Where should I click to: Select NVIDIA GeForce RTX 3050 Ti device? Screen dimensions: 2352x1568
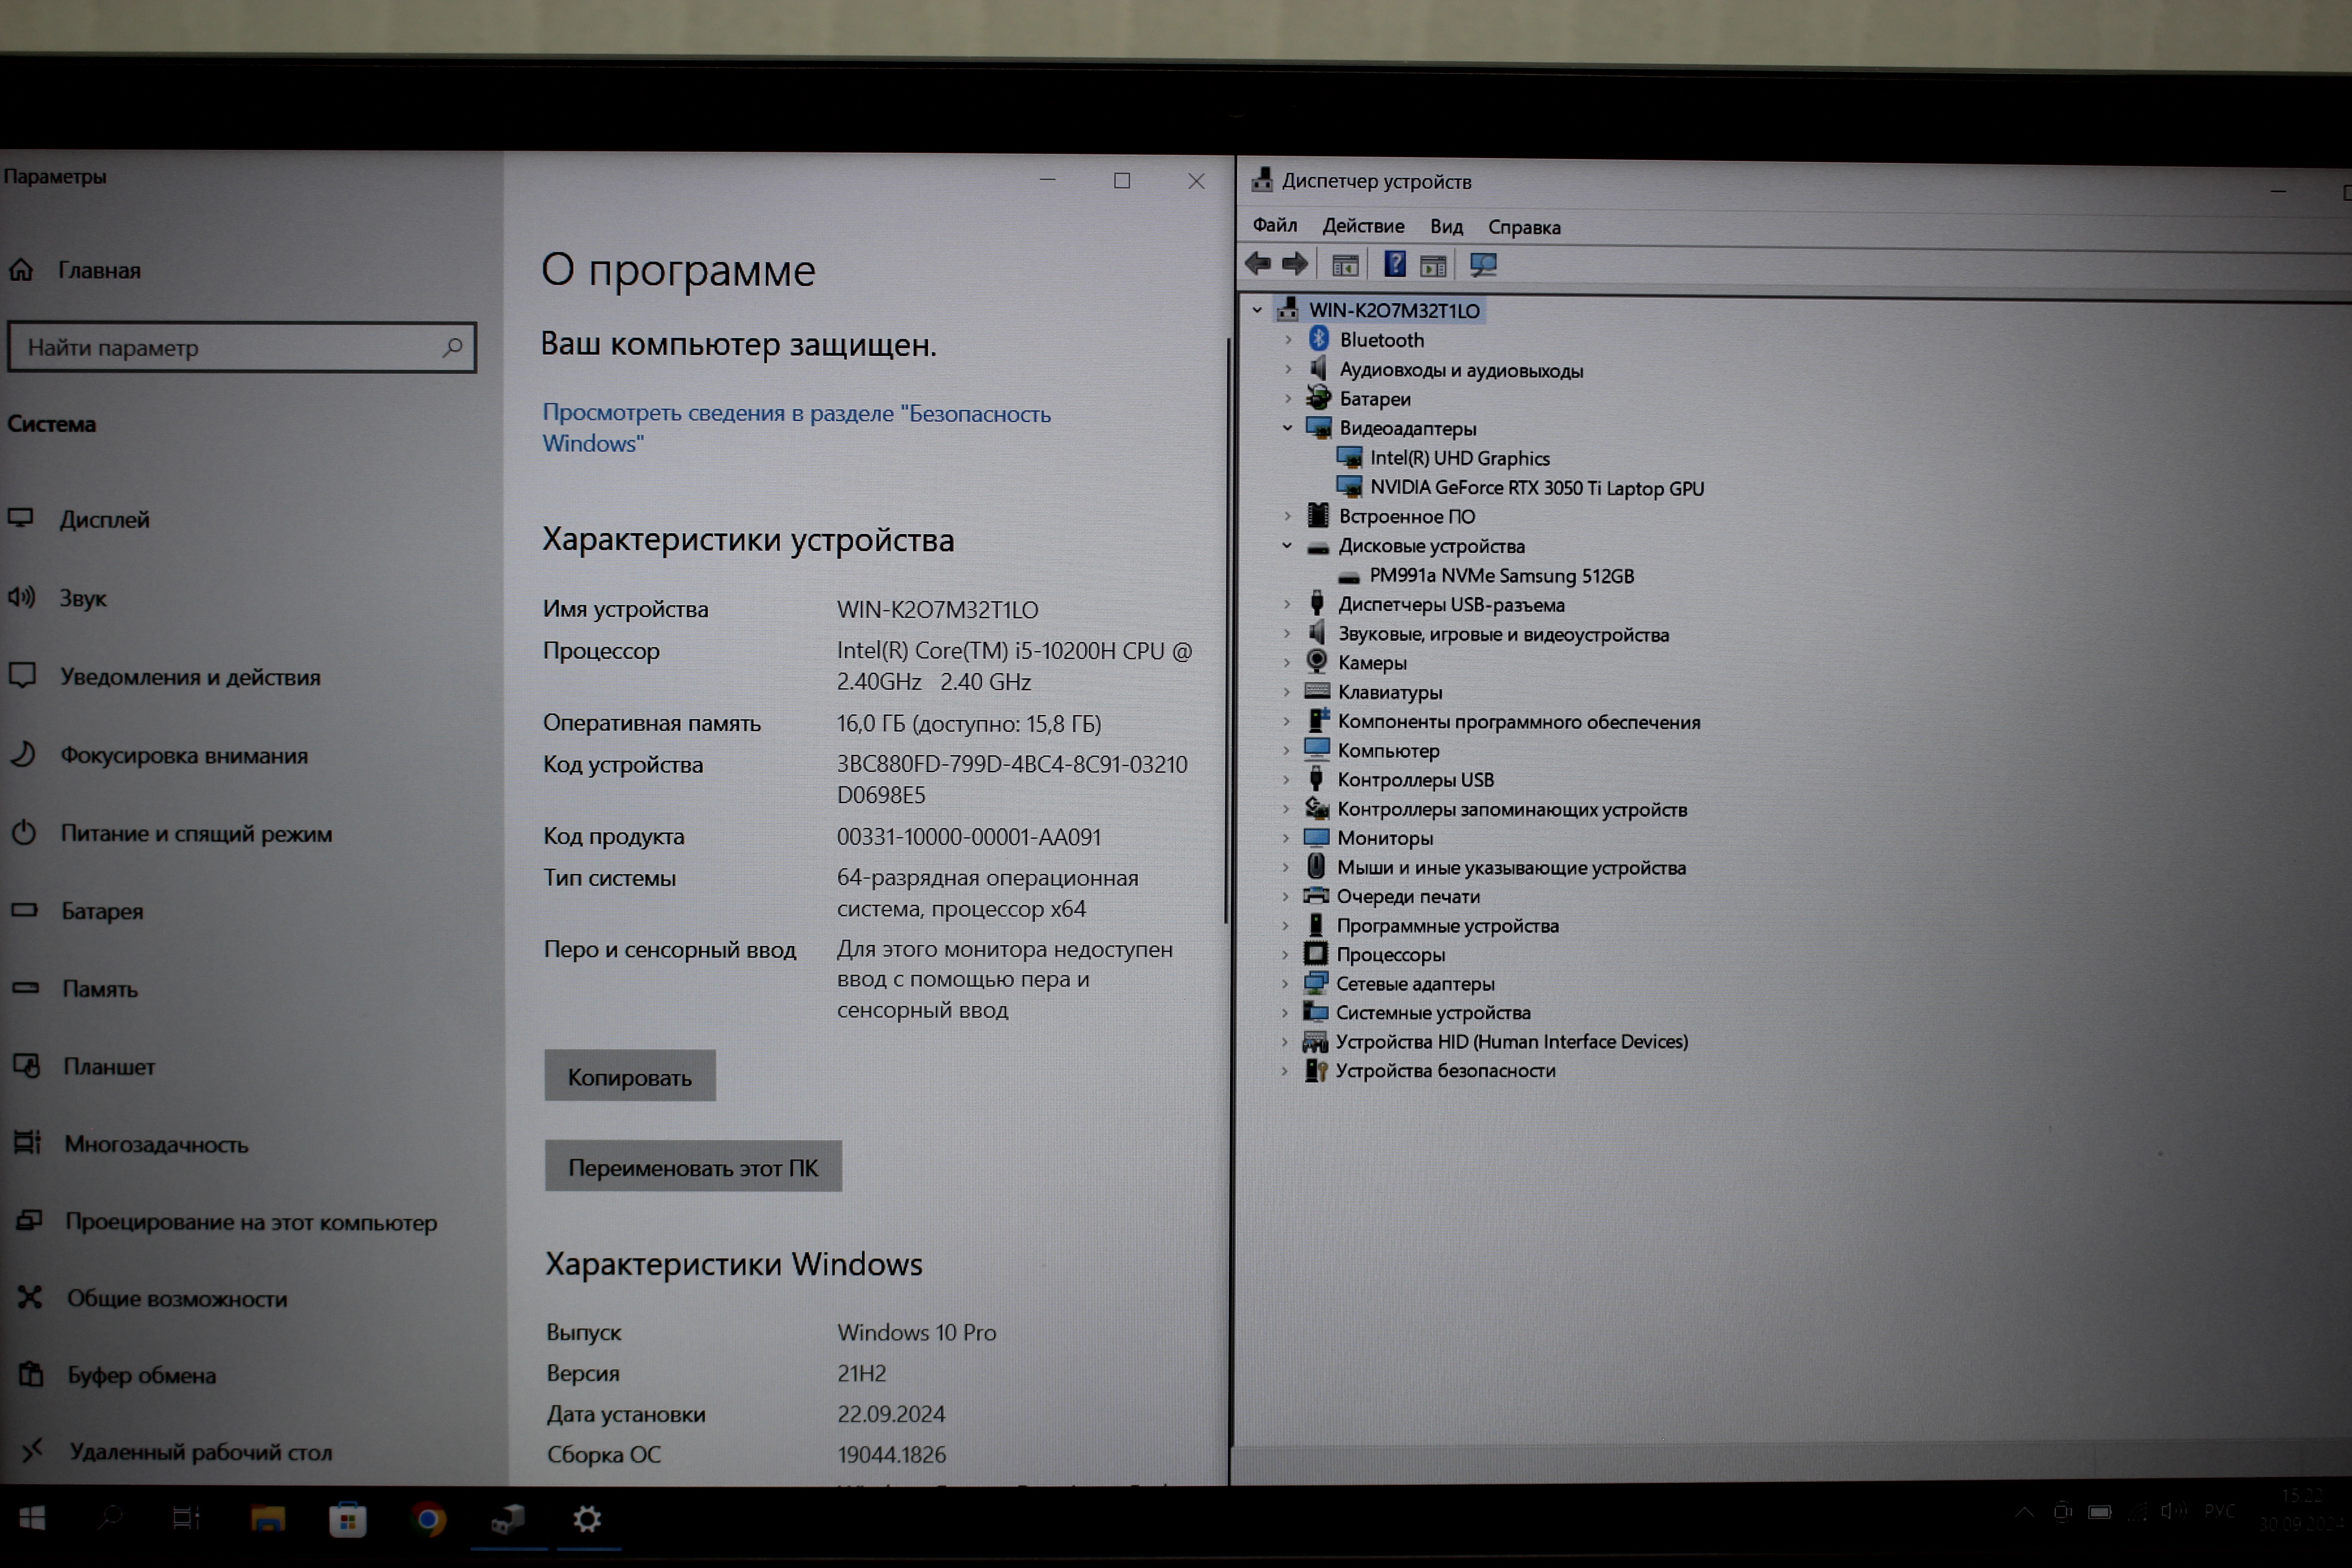1536,488
